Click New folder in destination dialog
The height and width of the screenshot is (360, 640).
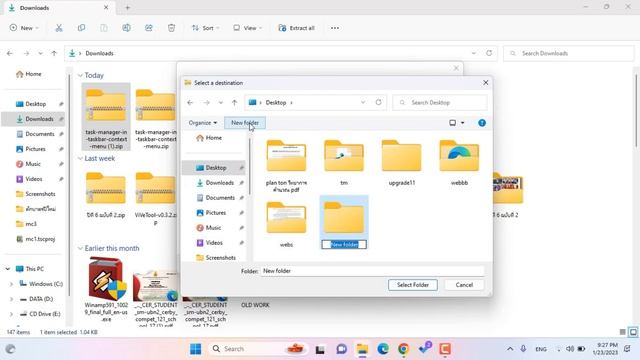(245, 122)
